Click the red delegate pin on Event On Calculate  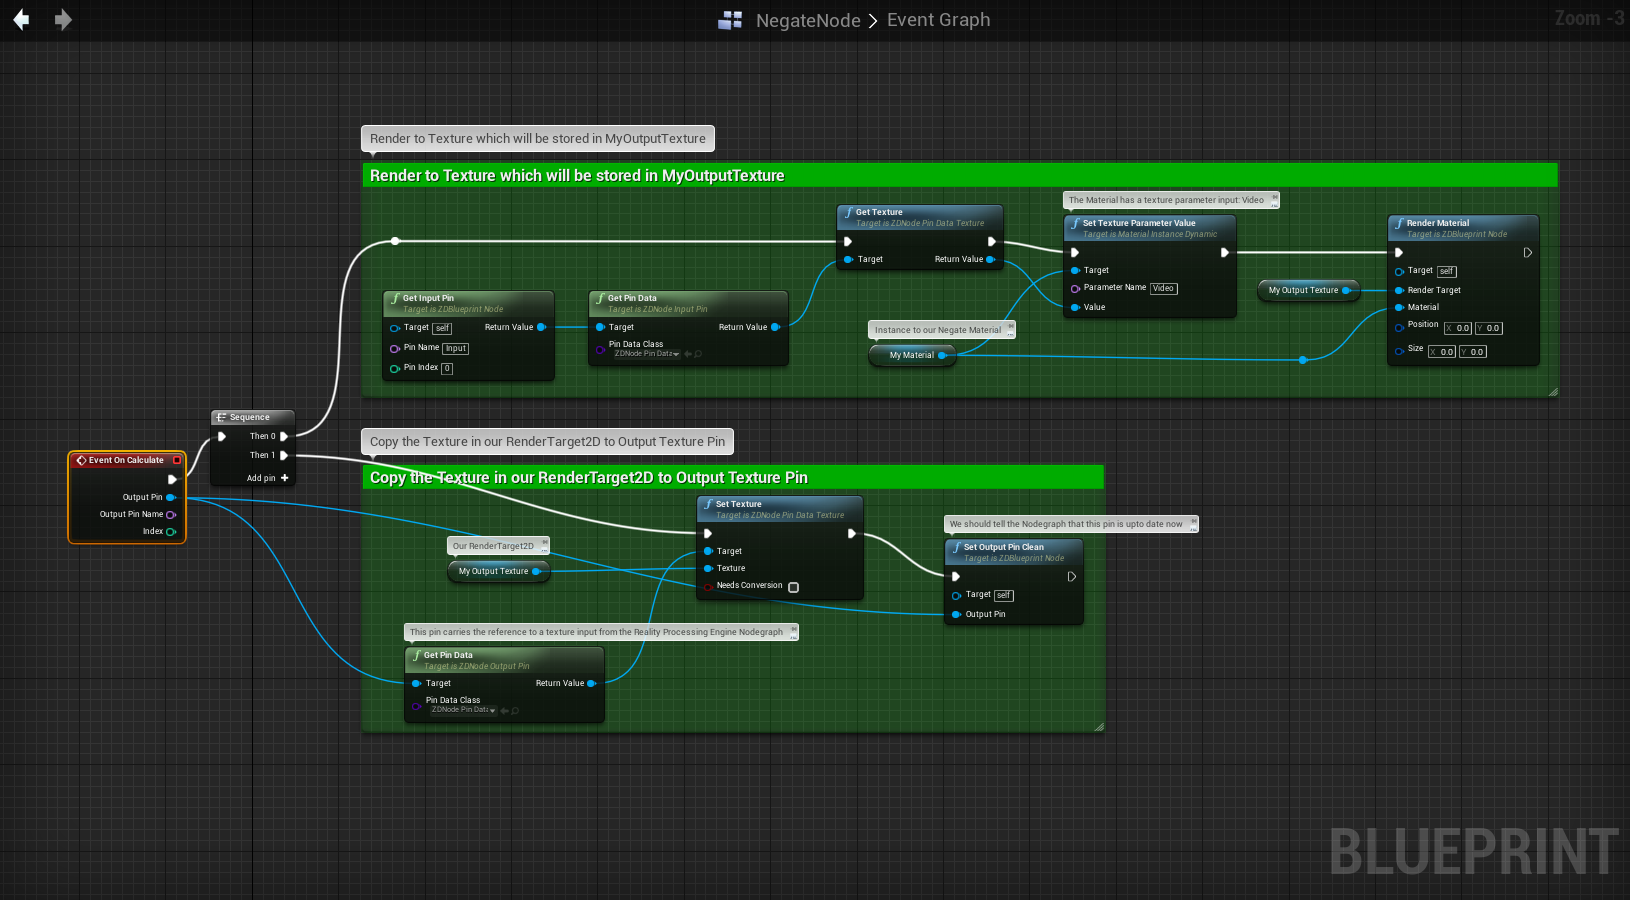pos(177,460)
